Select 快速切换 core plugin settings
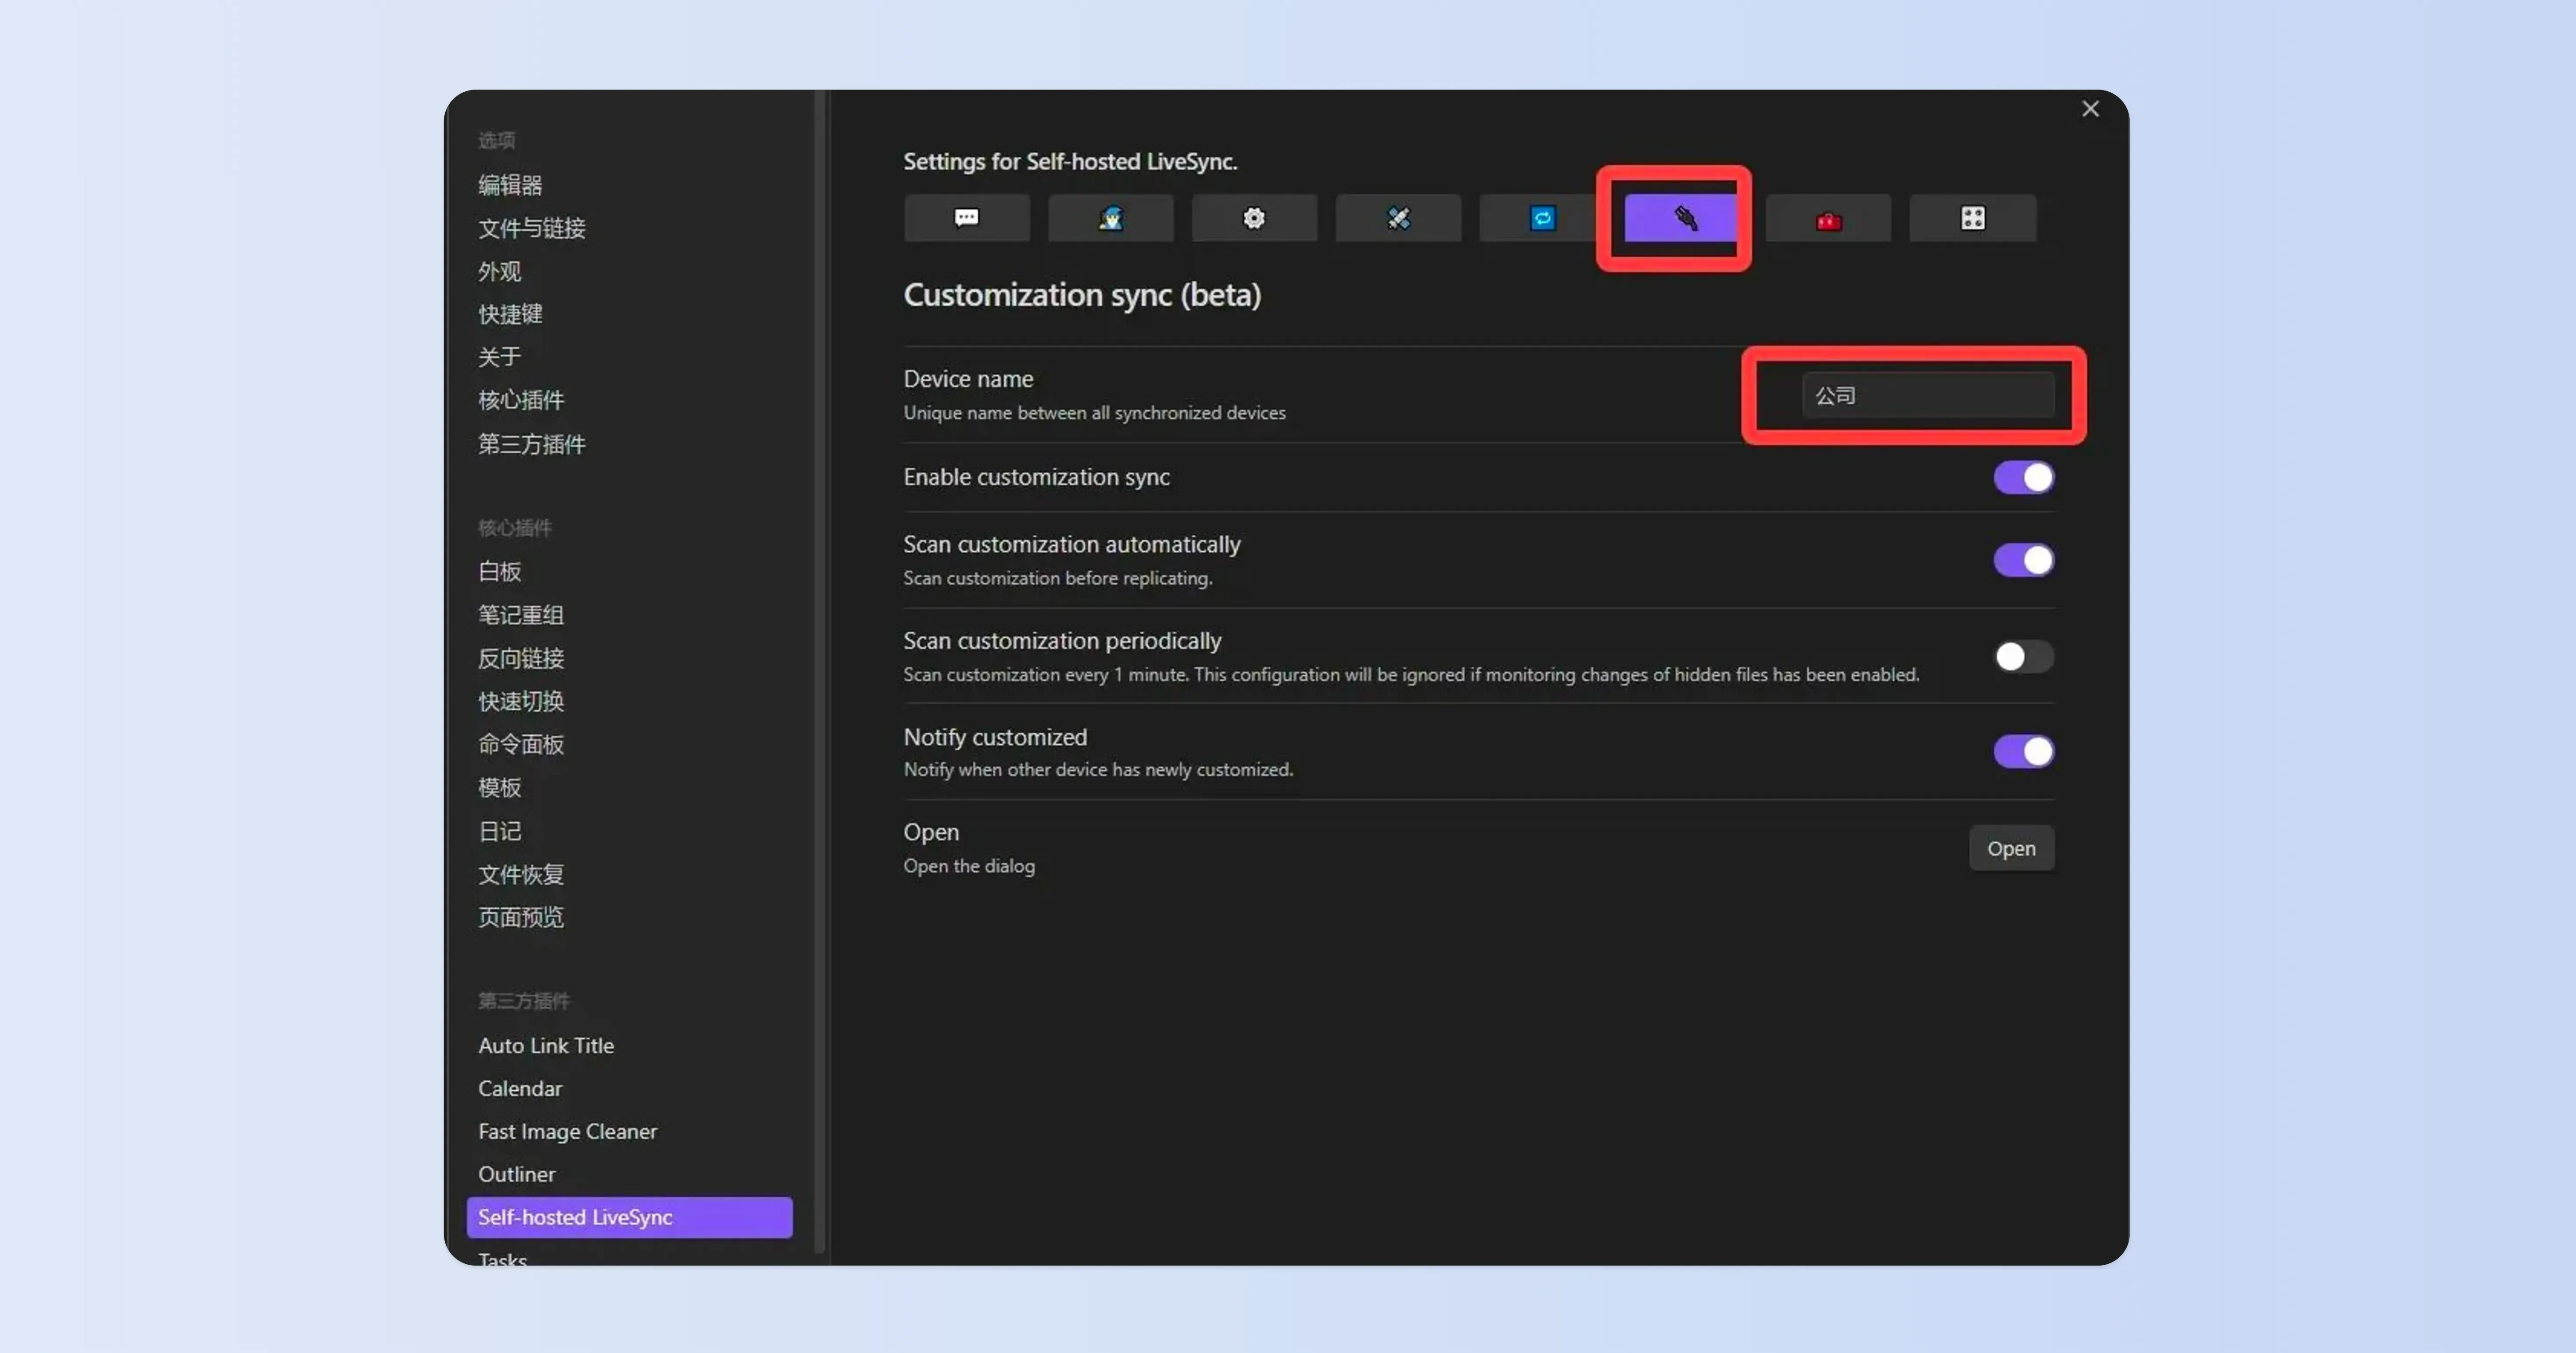This screenshot has height=1353, width=2576. click(520, 701)
